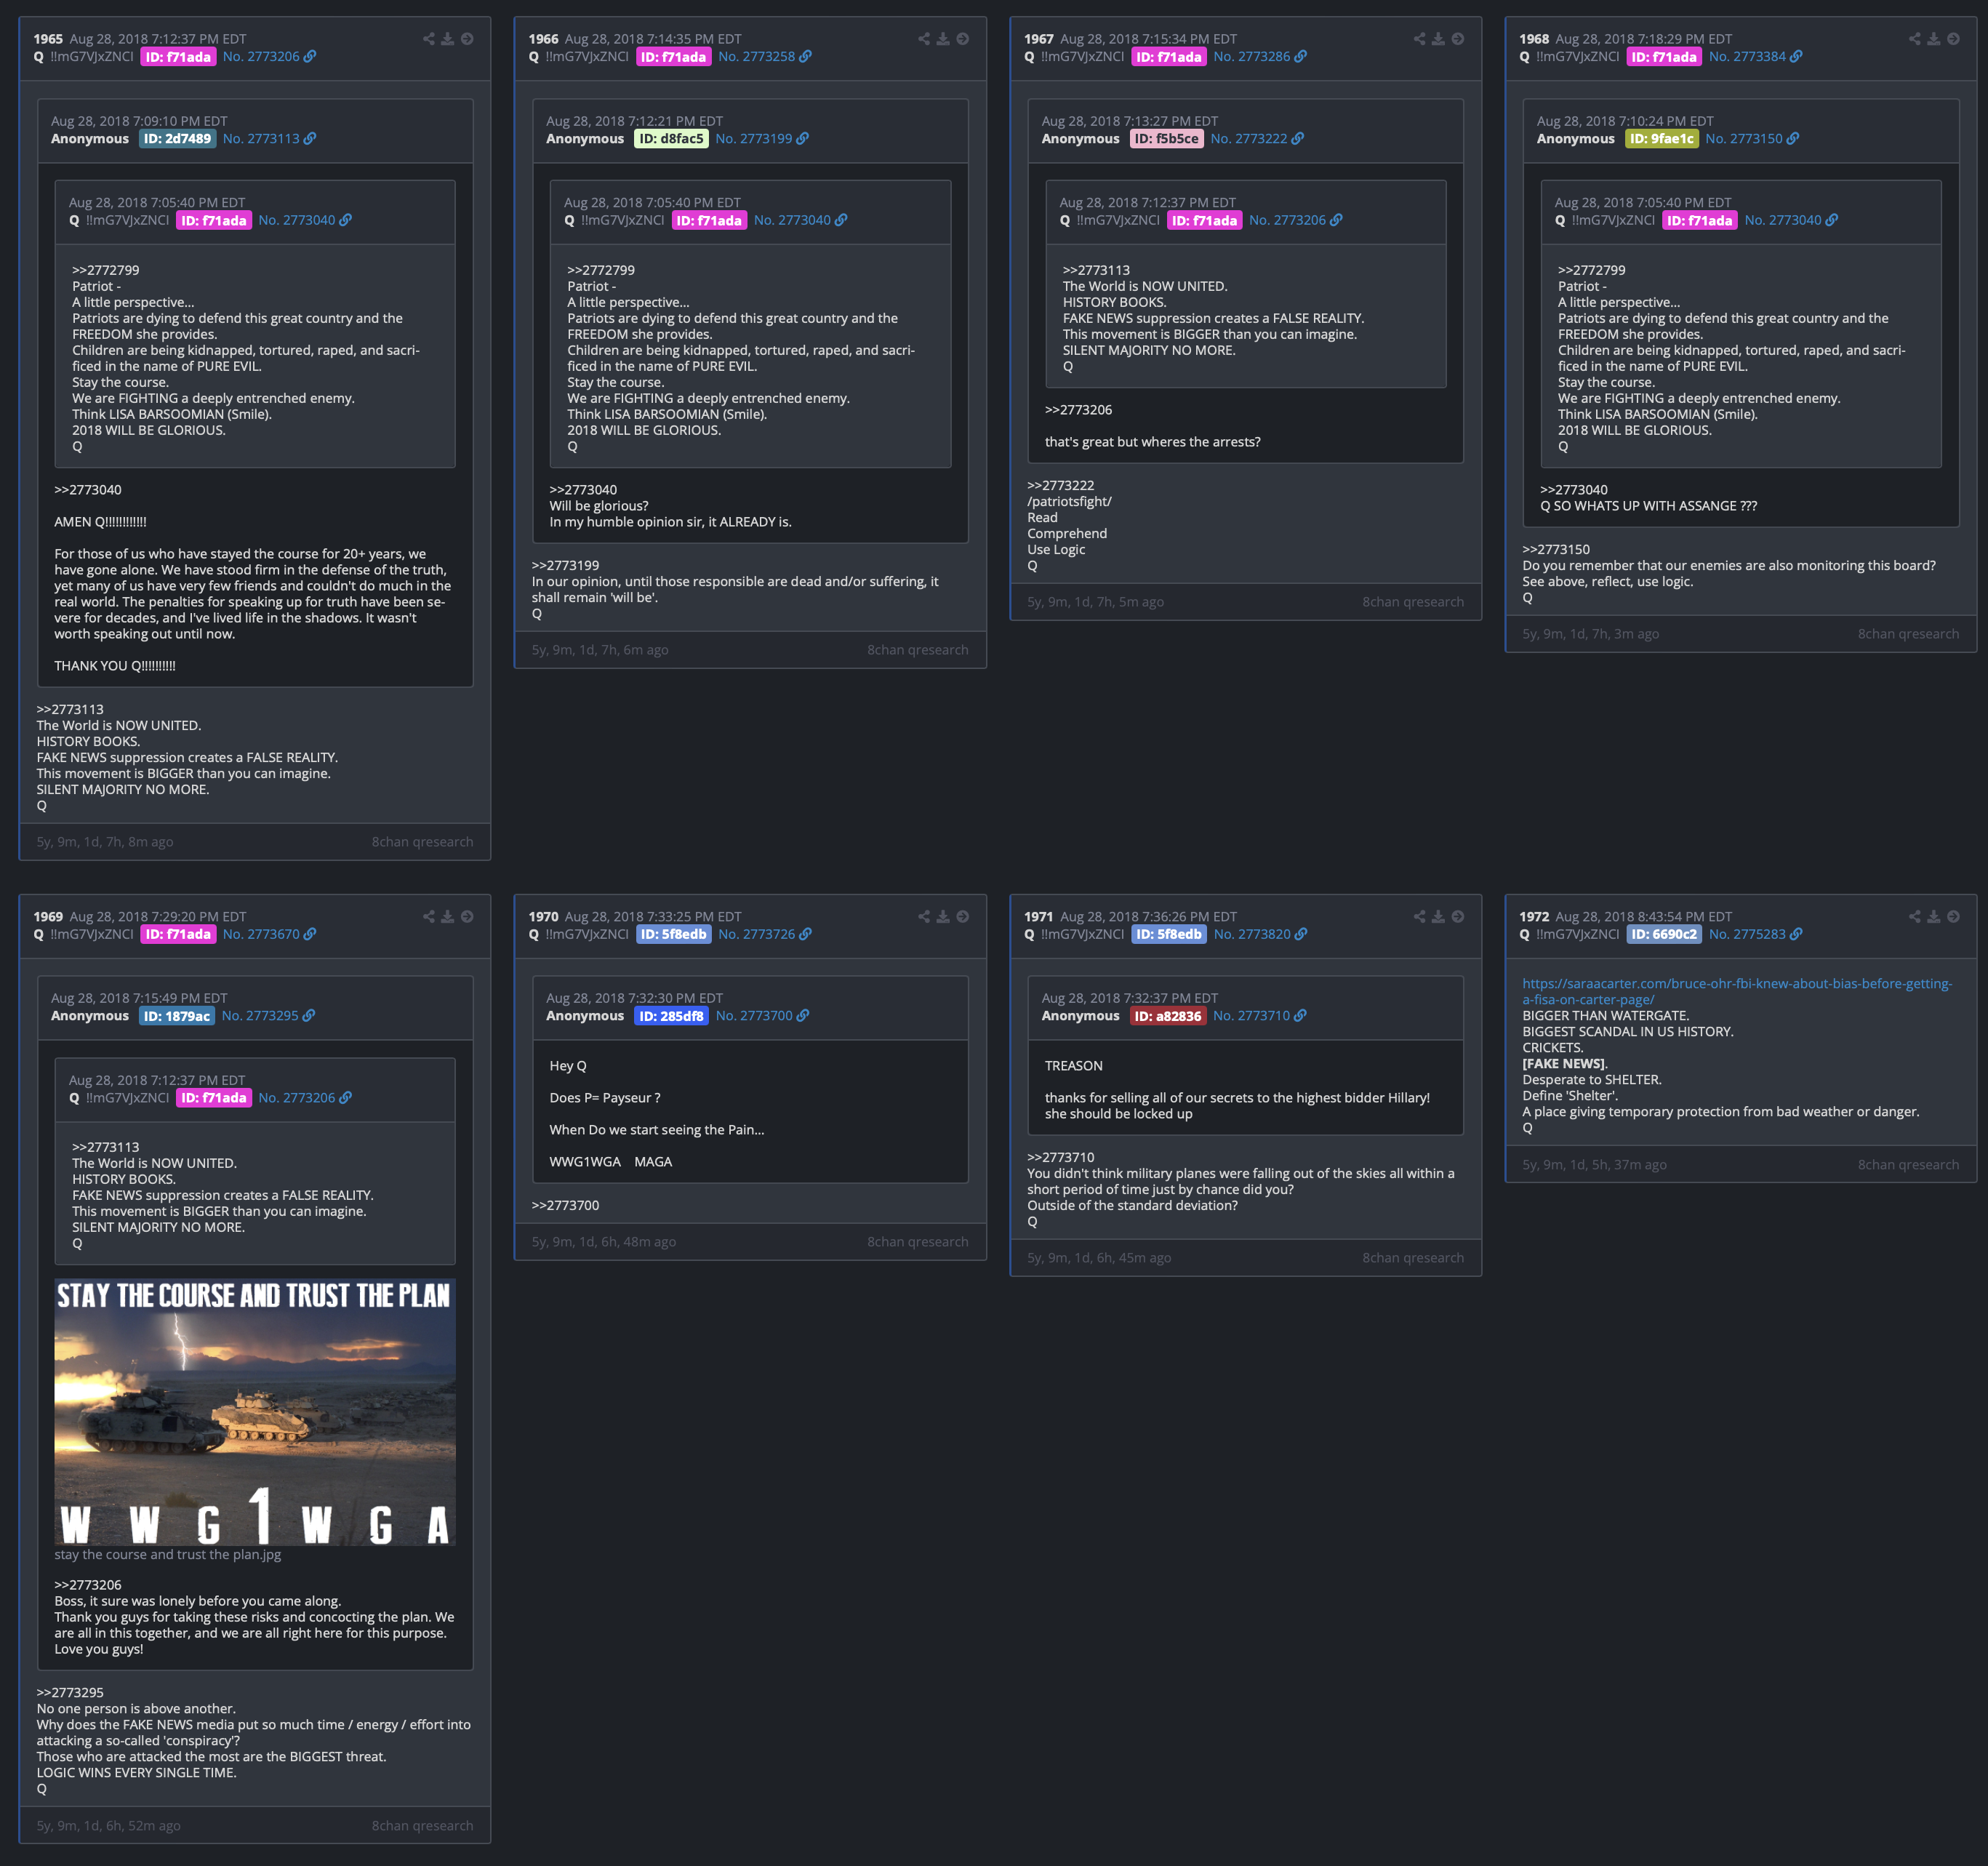Download post 1971 with the download icon
The width and height of the screenshot is (1988, 1866).
pyautogui.click(x=1438, y=917)
